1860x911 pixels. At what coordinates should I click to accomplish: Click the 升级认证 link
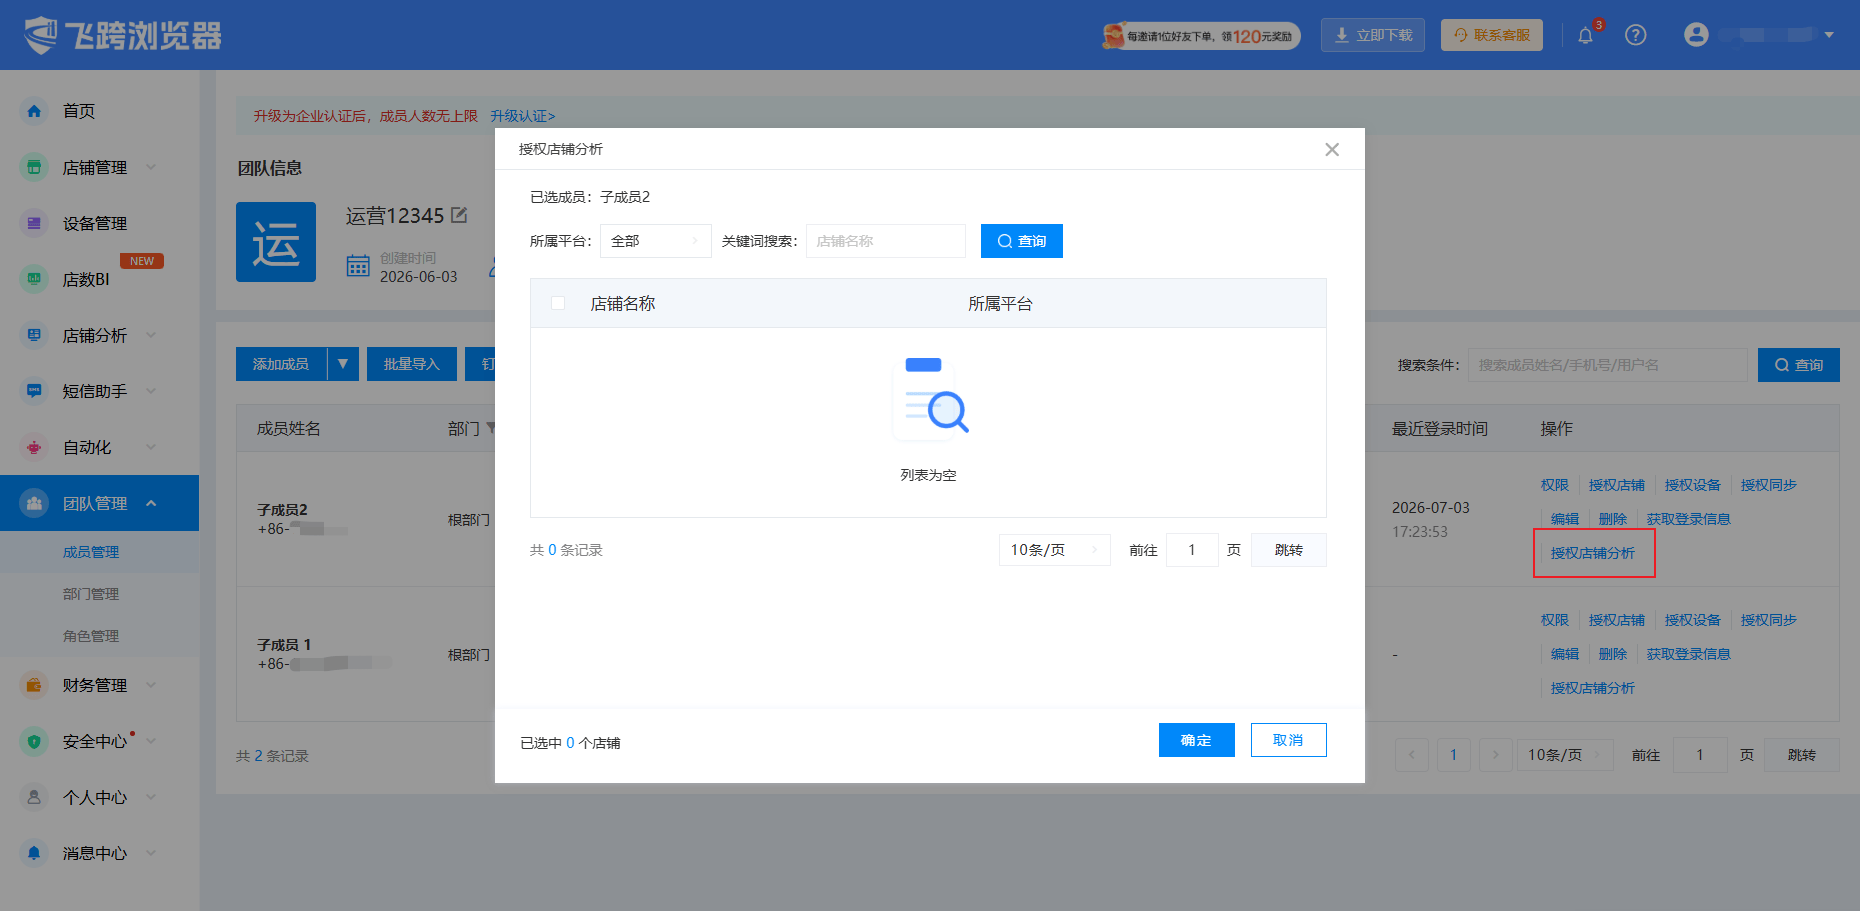click(x=523, y=116)
